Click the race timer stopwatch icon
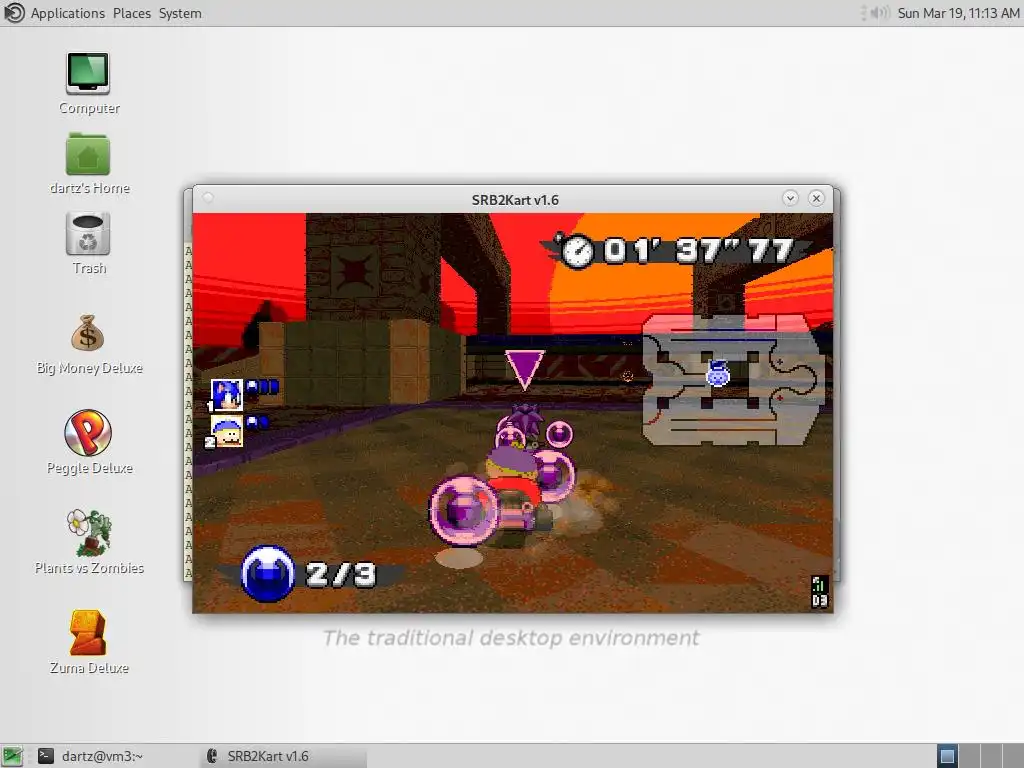1024x768 pixels. pyautogui.click(x=577, y=251)
